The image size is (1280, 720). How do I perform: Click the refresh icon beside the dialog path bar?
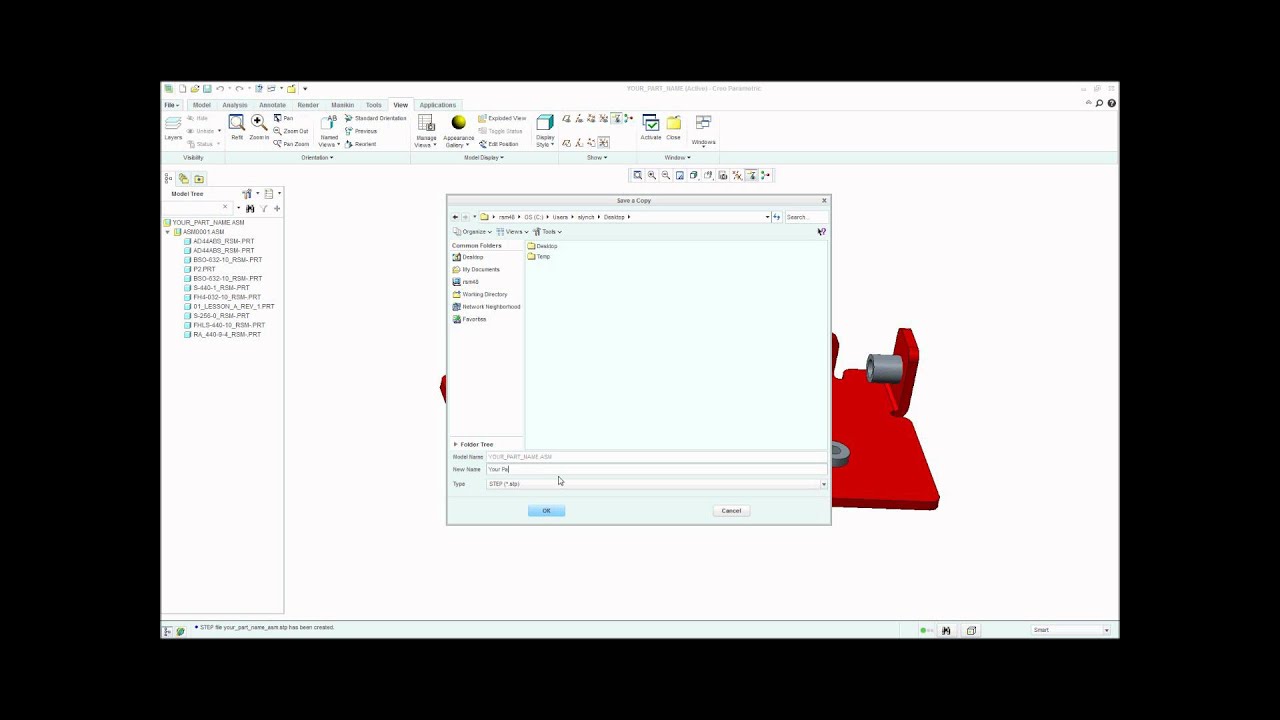(776, 217)
